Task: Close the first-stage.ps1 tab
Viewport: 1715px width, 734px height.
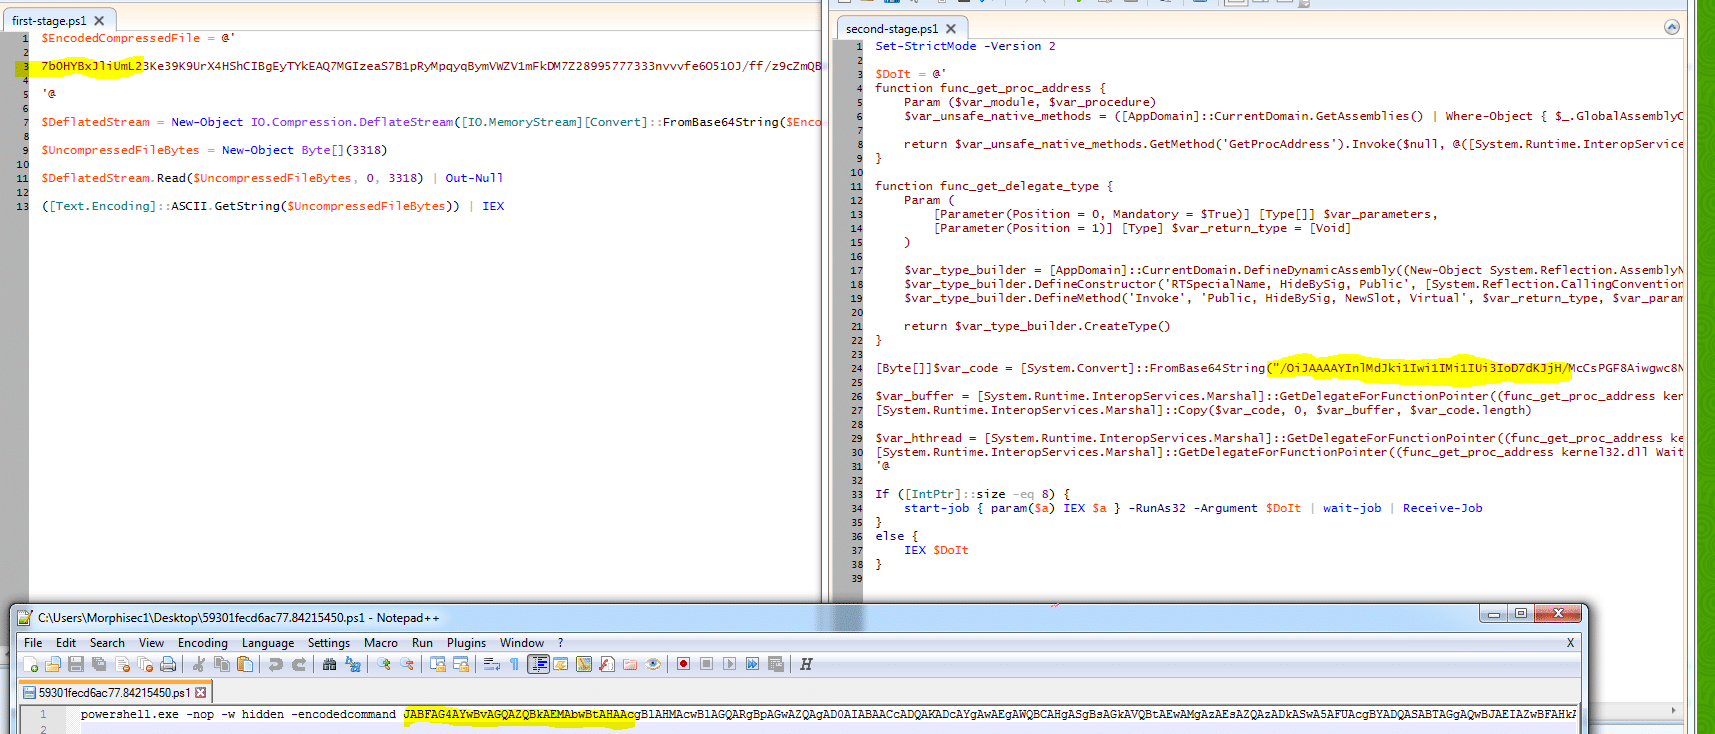Action: point(99,20)
